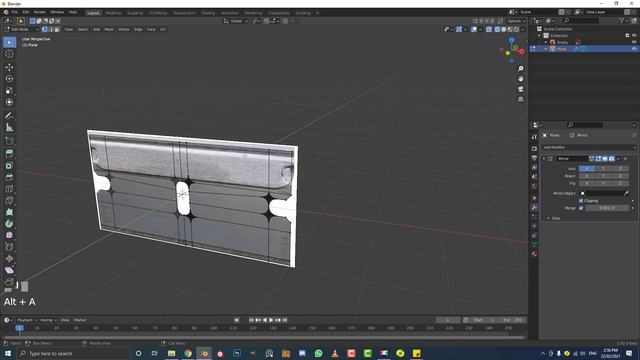Image resolution: width=640 pixels, height=360 pixels.
Task: Hide the Plane object in outliner
Action: tap(634, 49)
